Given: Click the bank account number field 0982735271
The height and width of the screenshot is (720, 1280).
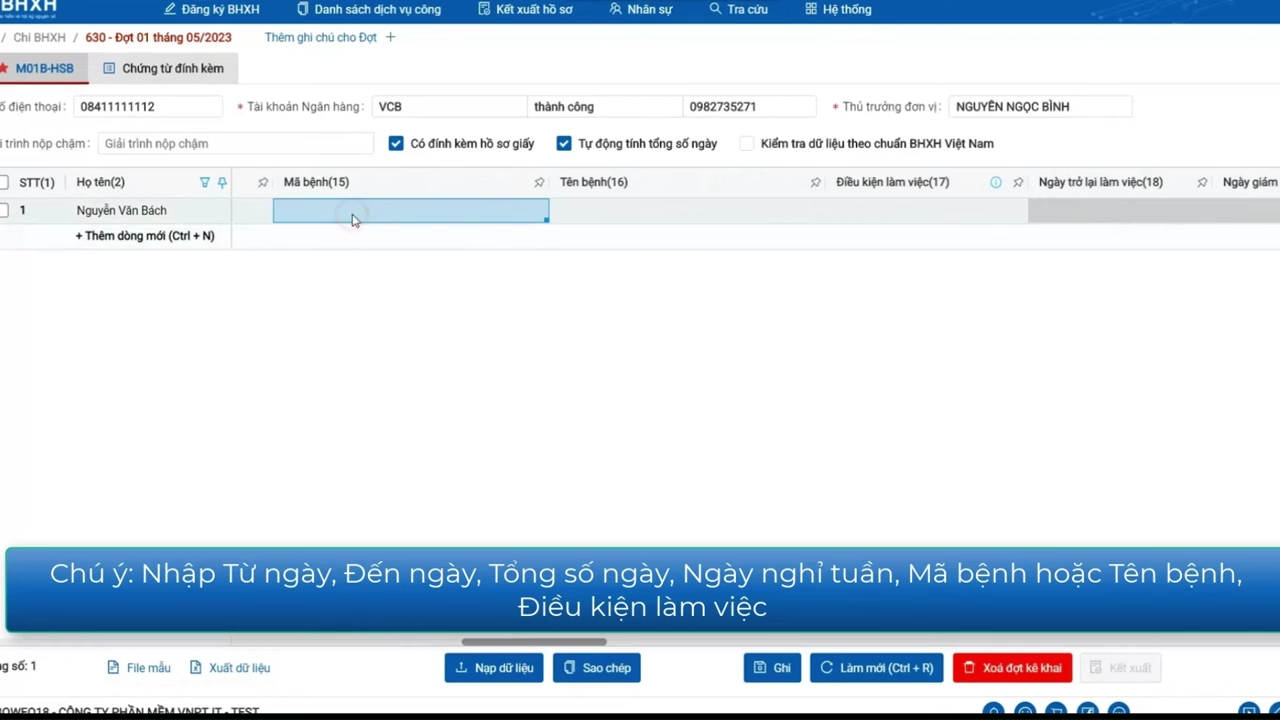Looking at the screenshot, I should click(749, 106).
